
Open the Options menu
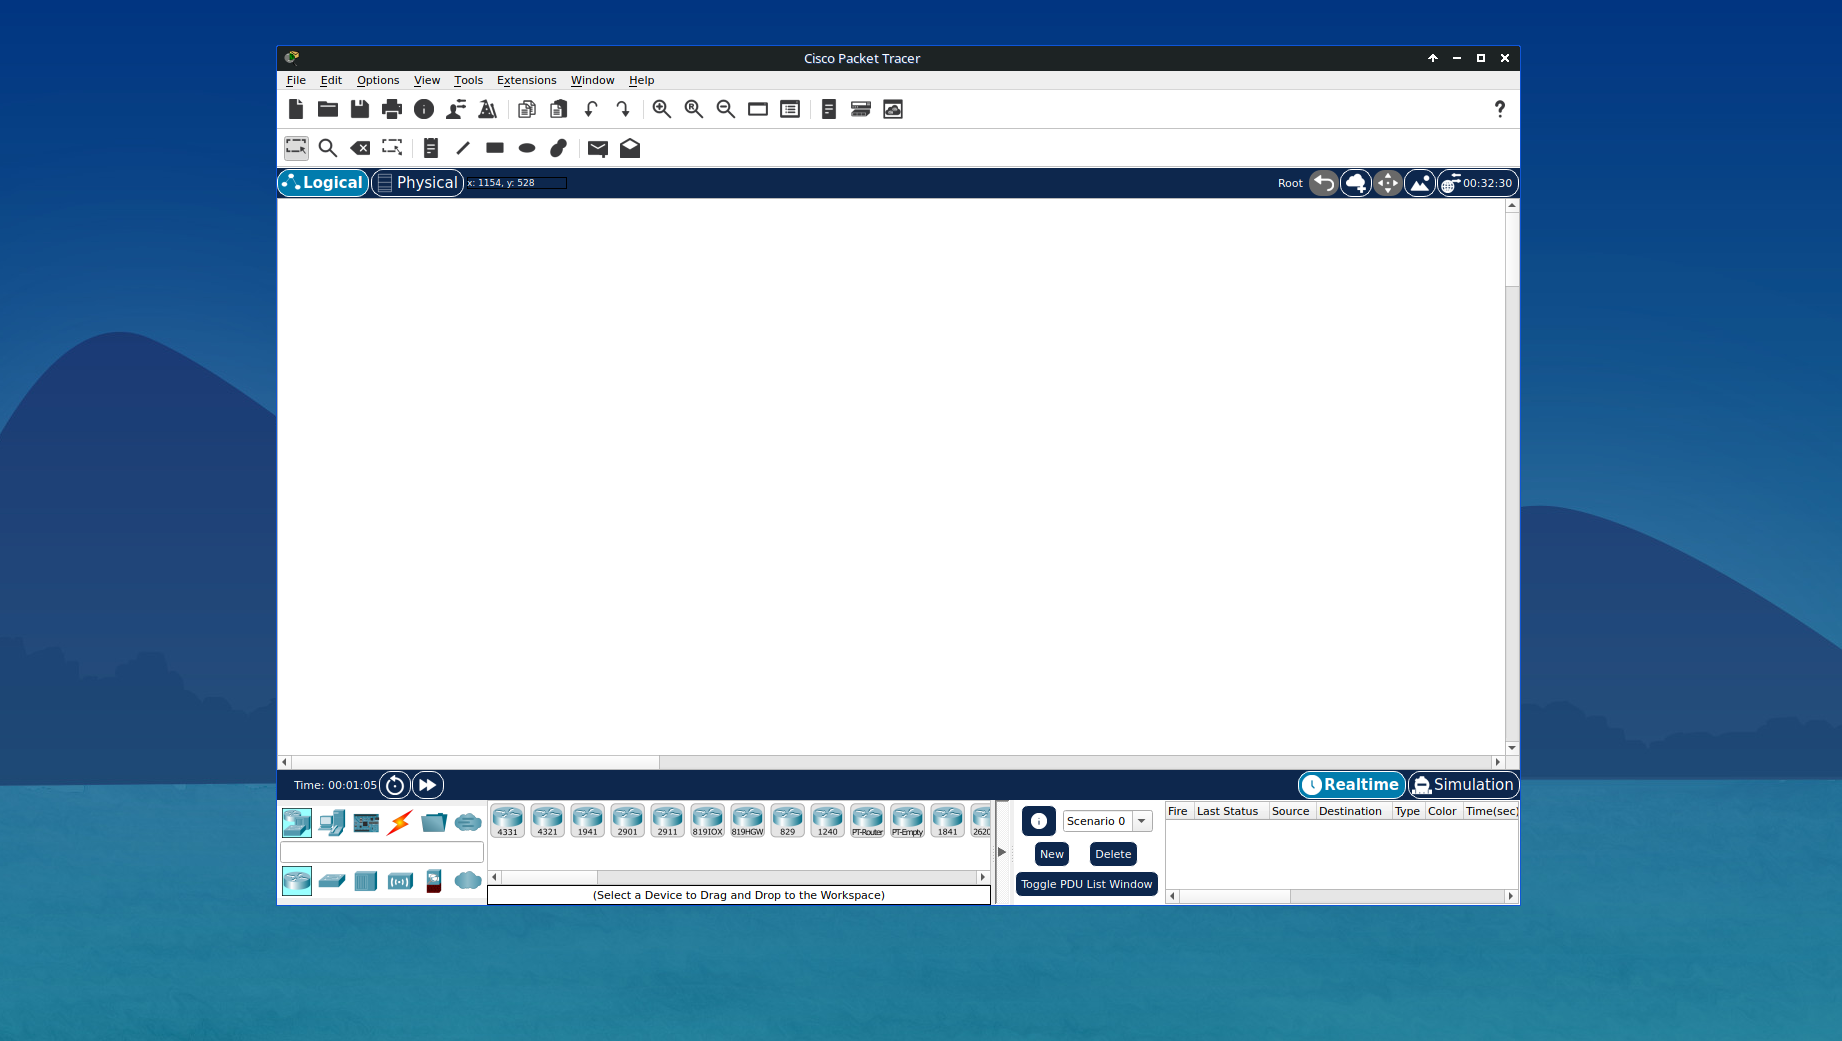pos(378,80)
